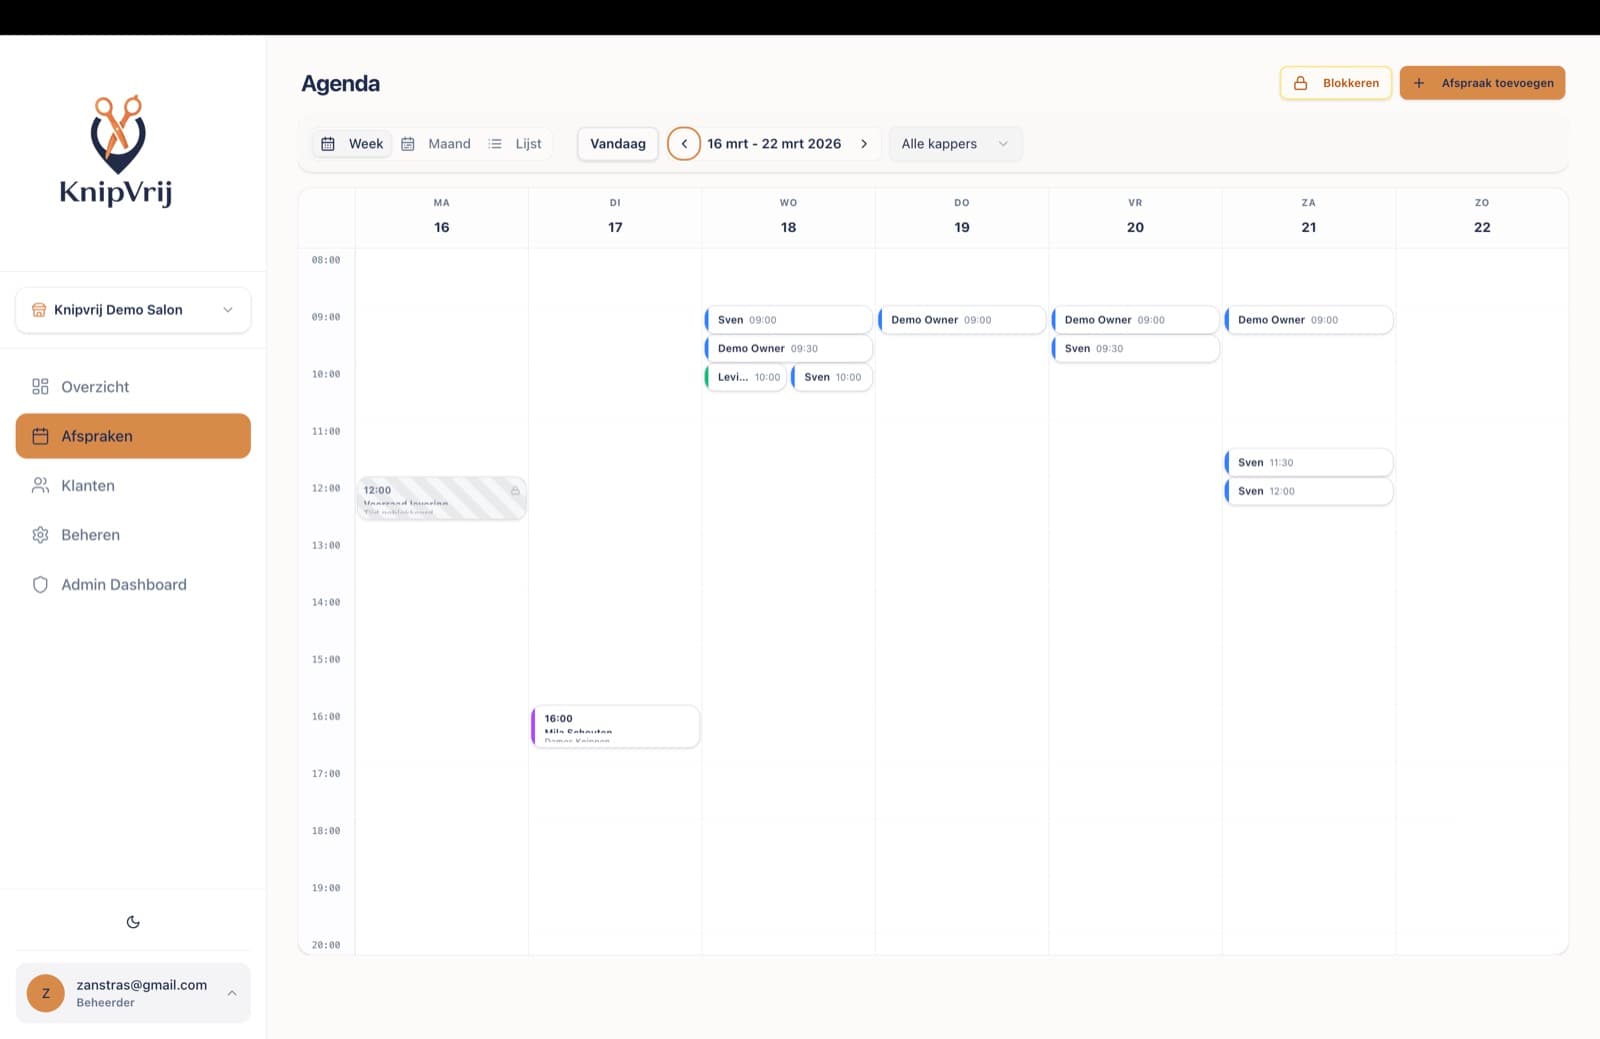1600x1039 pixels.
Task: Open Knipvrij Demo Salon selector
Action: coord(133,310)
